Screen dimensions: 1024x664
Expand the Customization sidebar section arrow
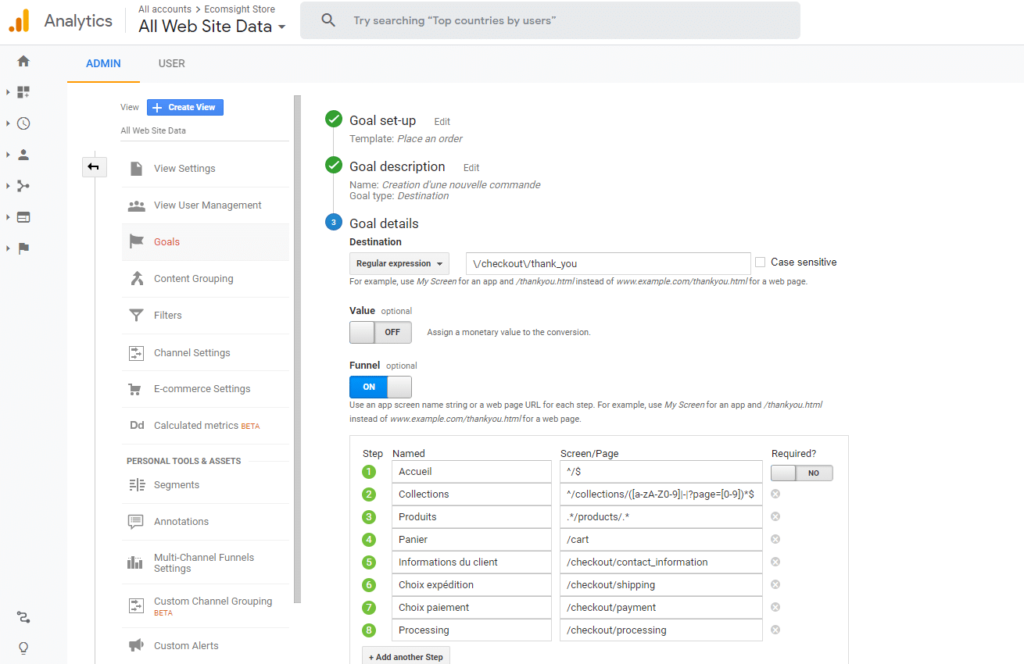pyautogui.click(x=8, y=92)
